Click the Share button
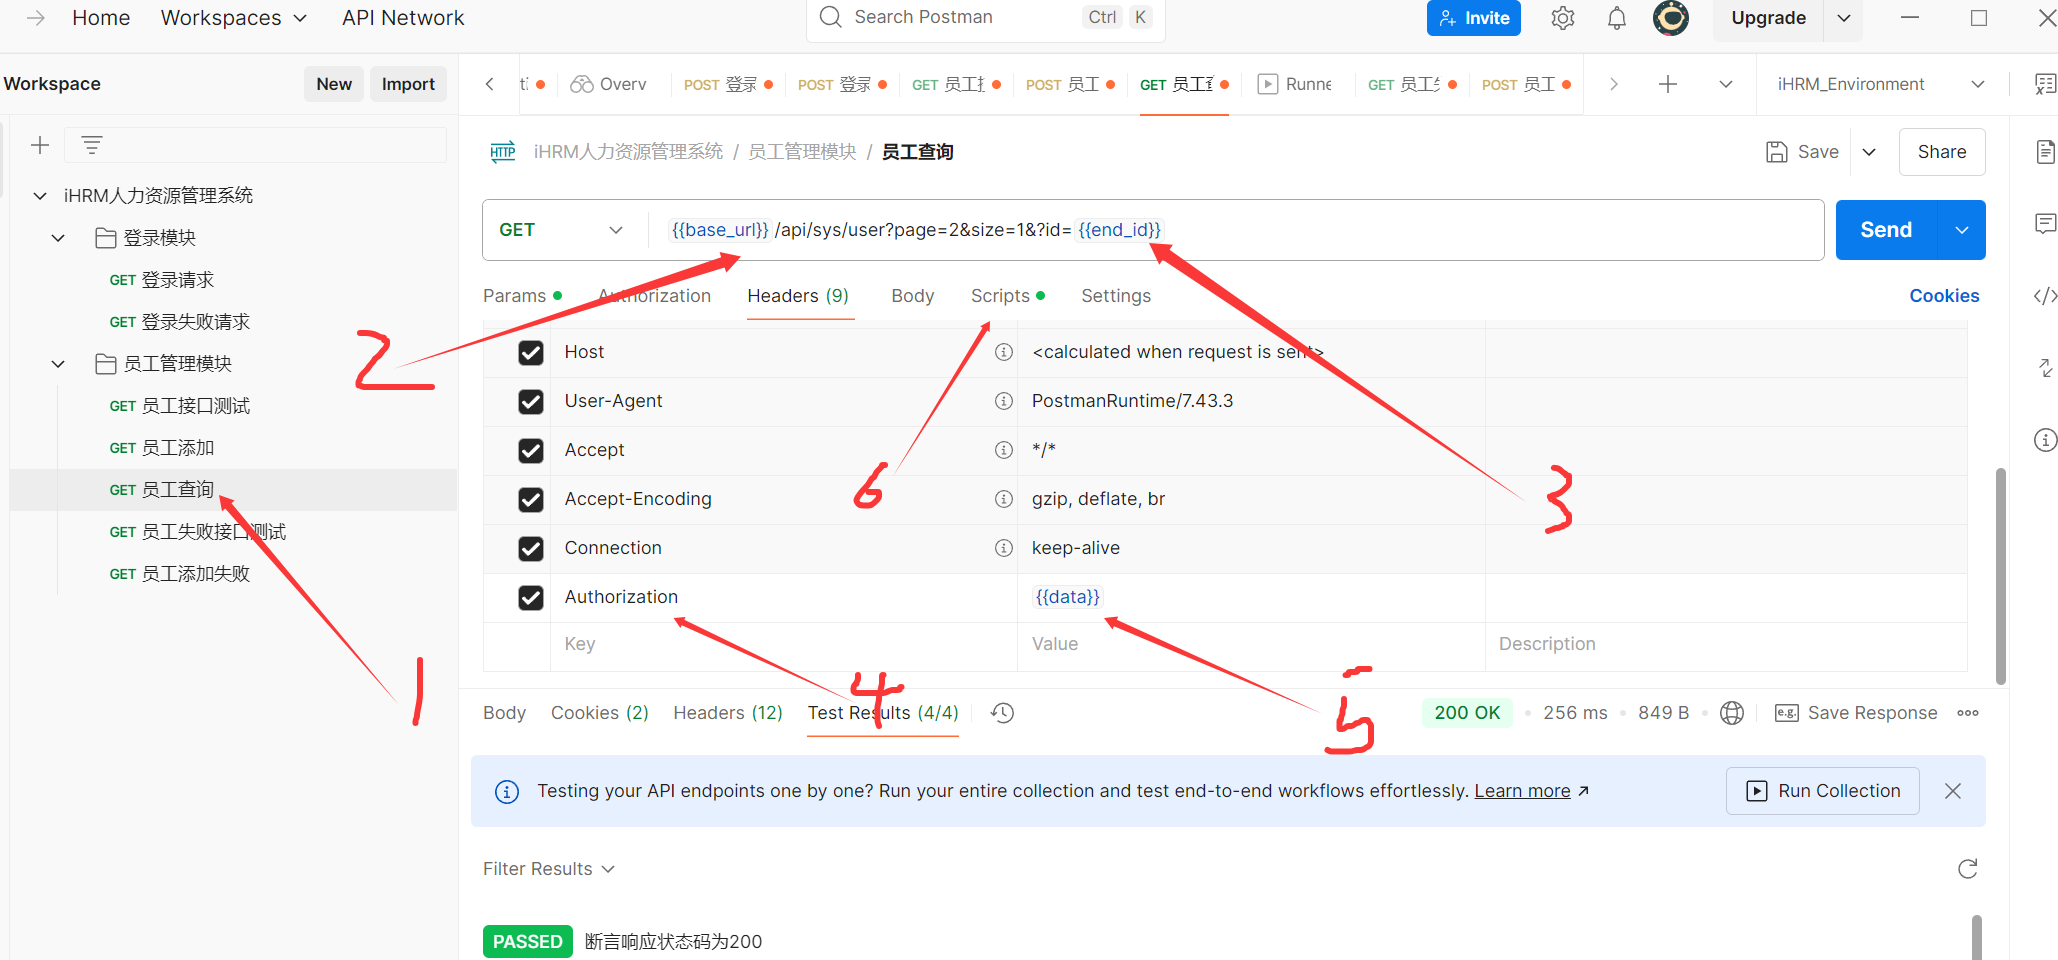Image resolution: width=2058 pixels, height=960 pixels. (1942, 152)
